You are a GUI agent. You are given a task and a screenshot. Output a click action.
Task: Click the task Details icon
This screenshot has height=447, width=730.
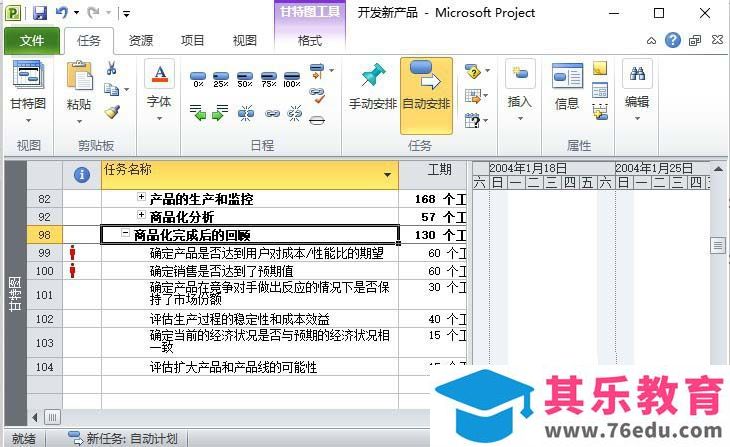pos(600,89)
